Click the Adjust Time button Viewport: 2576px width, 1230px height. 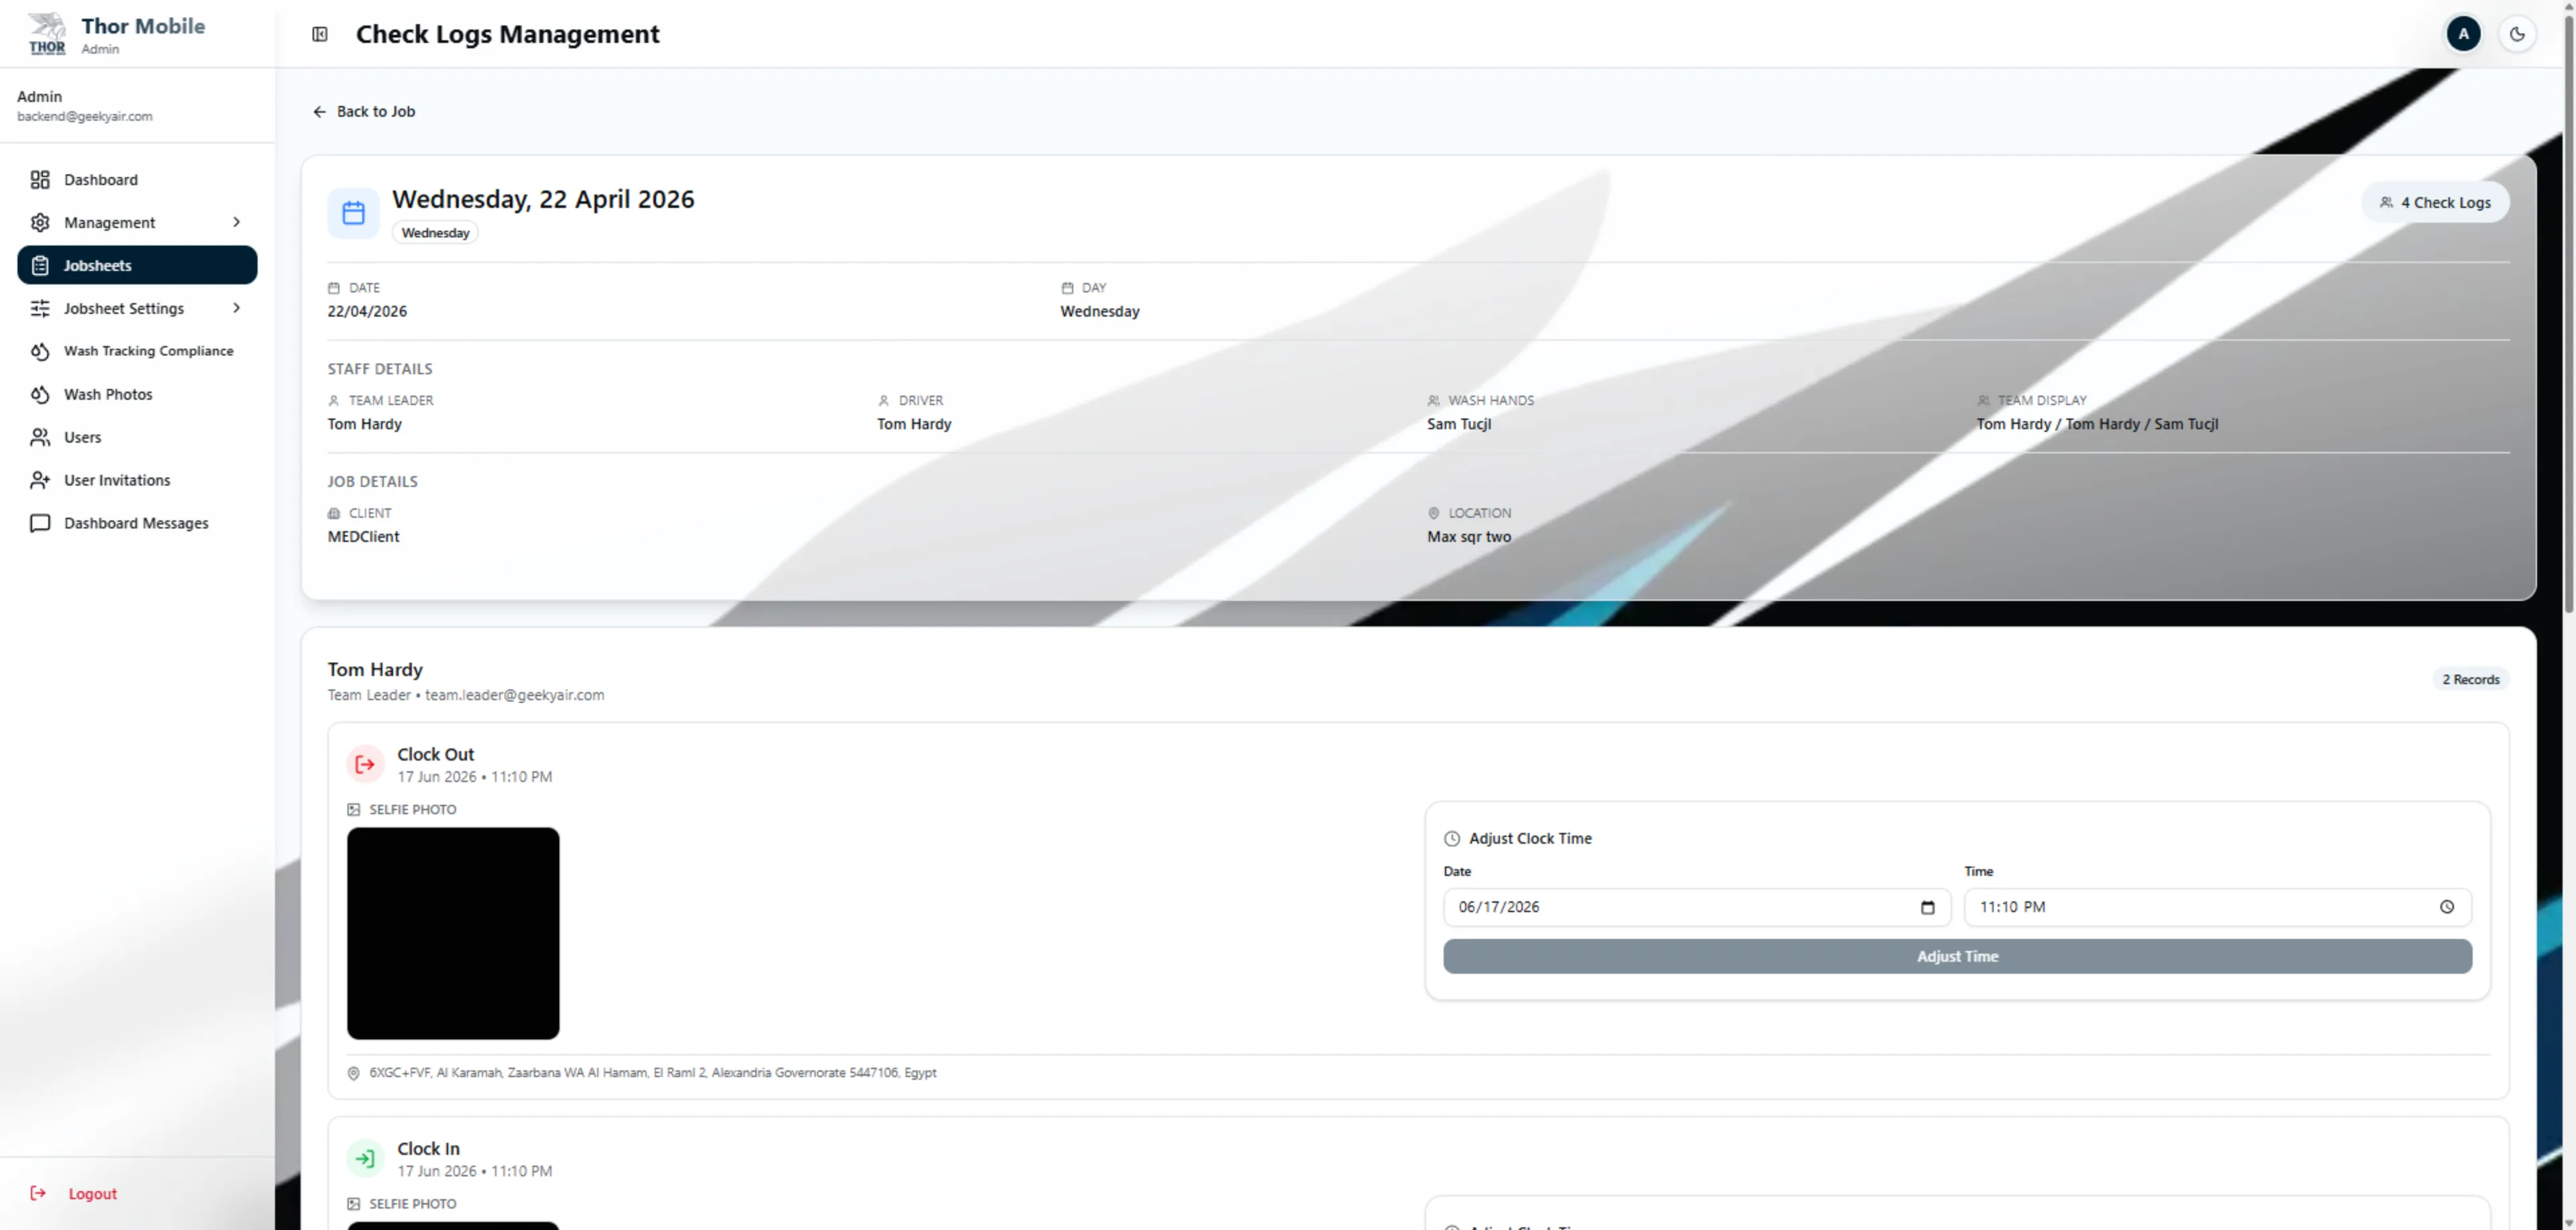(x=1957, y=956)
